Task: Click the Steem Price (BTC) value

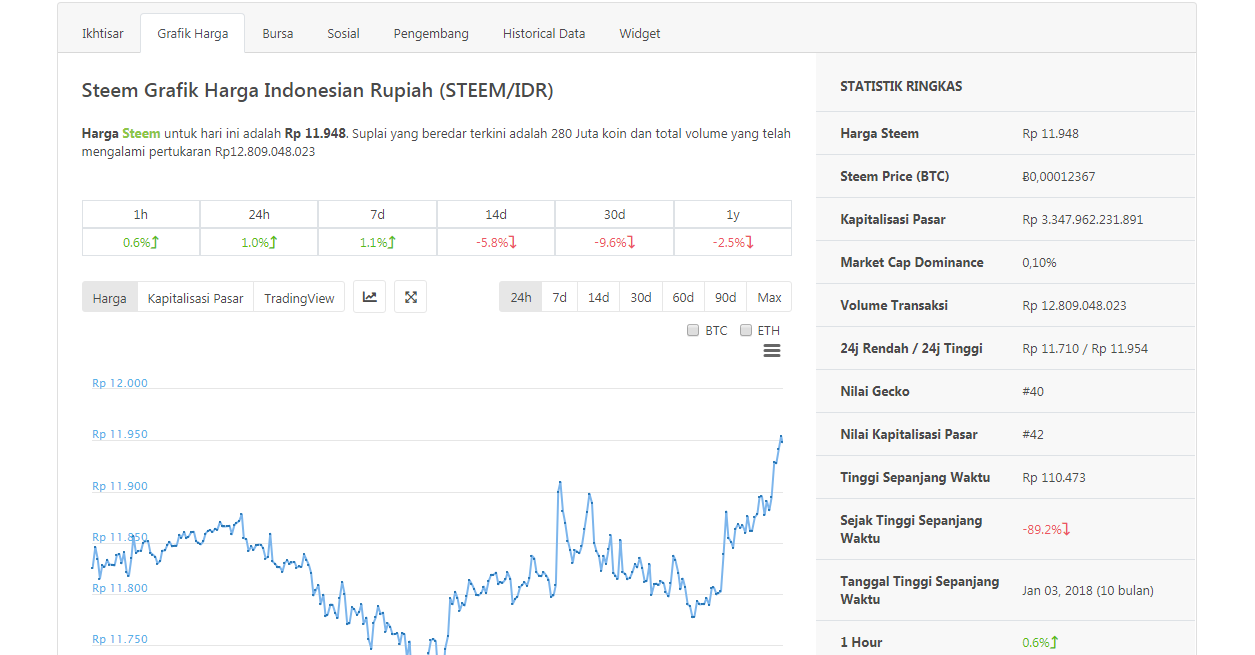Action: tap(1059, 176)
